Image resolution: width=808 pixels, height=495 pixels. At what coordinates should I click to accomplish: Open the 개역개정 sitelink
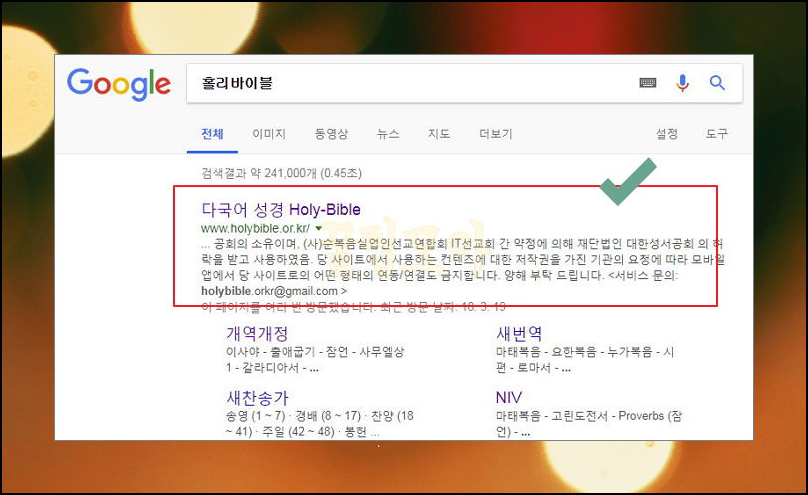(x=257, y=334)
